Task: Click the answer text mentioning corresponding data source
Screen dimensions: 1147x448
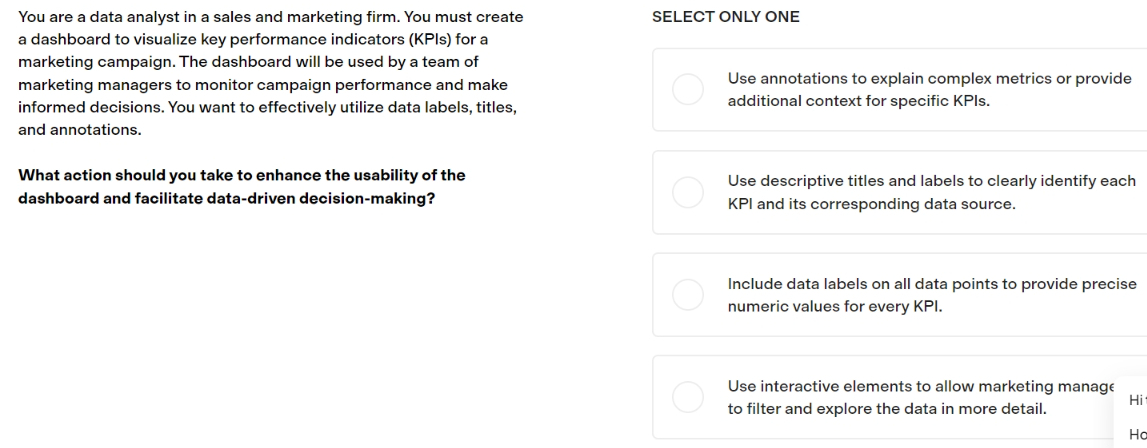Action: point(932,192)
